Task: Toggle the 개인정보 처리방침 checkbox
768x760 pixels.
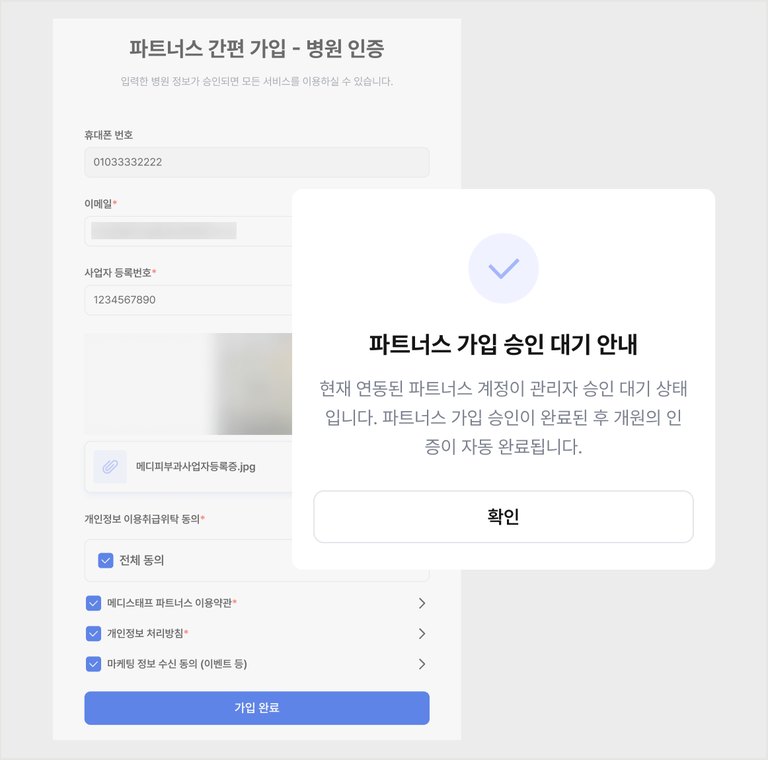Action: point(93,633)
